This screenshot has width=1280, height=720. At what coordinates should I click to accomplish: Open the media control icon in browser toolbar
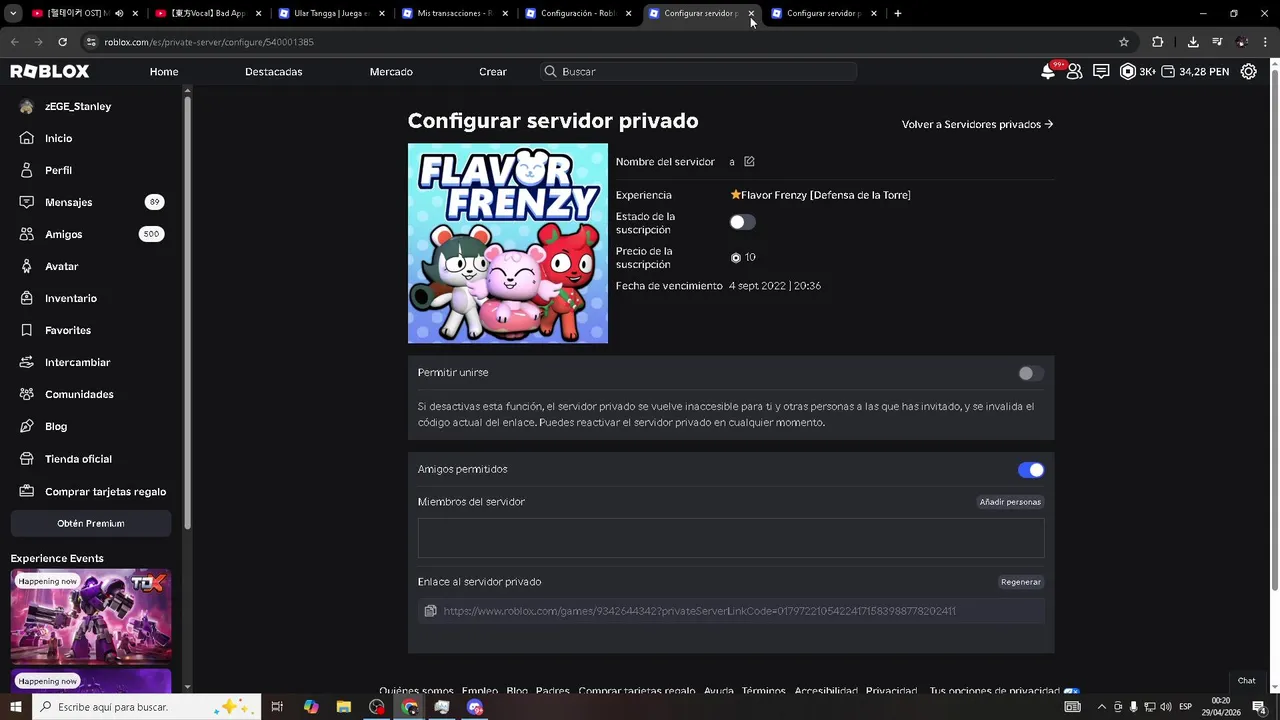tap(1217, 42)
